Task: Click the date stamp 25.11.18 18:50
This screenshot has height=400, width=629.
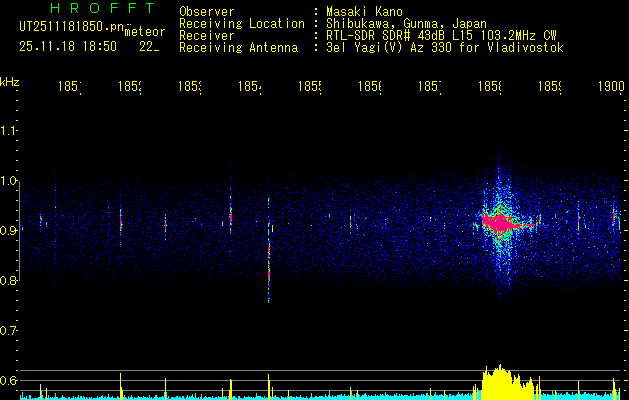Action: tap(68, 47)
